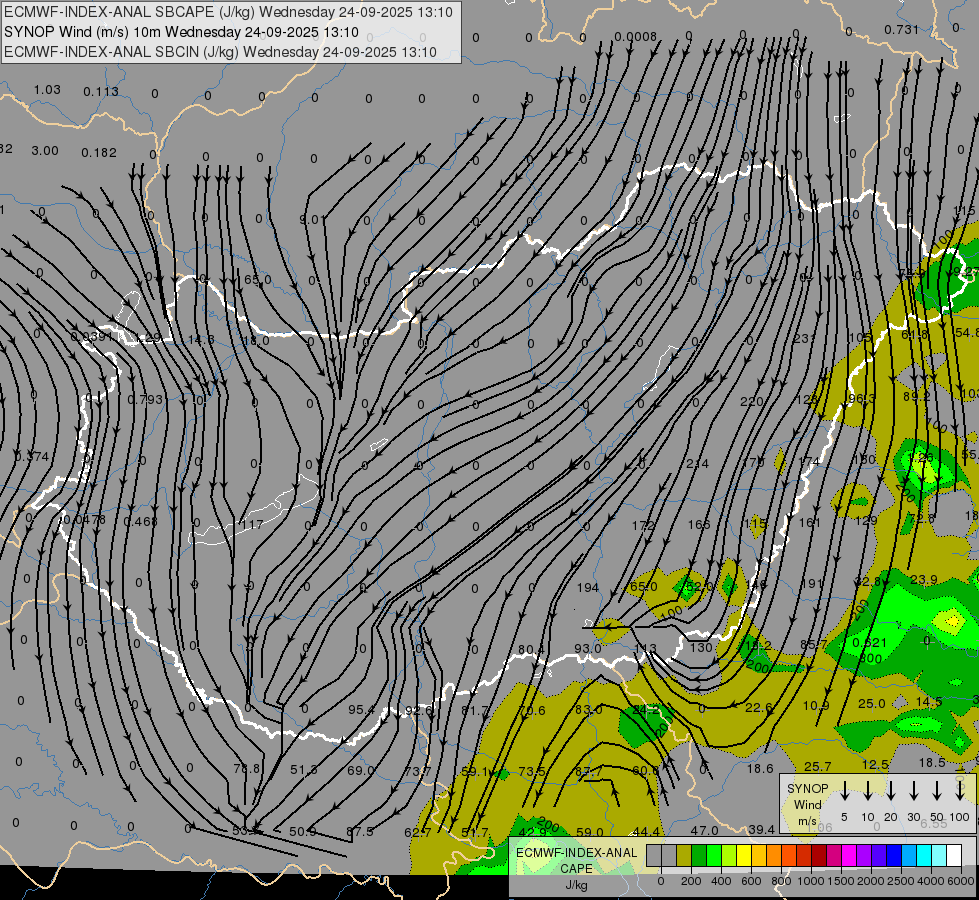Click the J/kg unit label
This screenshot has height=900, width=979.
pos(576,885)
